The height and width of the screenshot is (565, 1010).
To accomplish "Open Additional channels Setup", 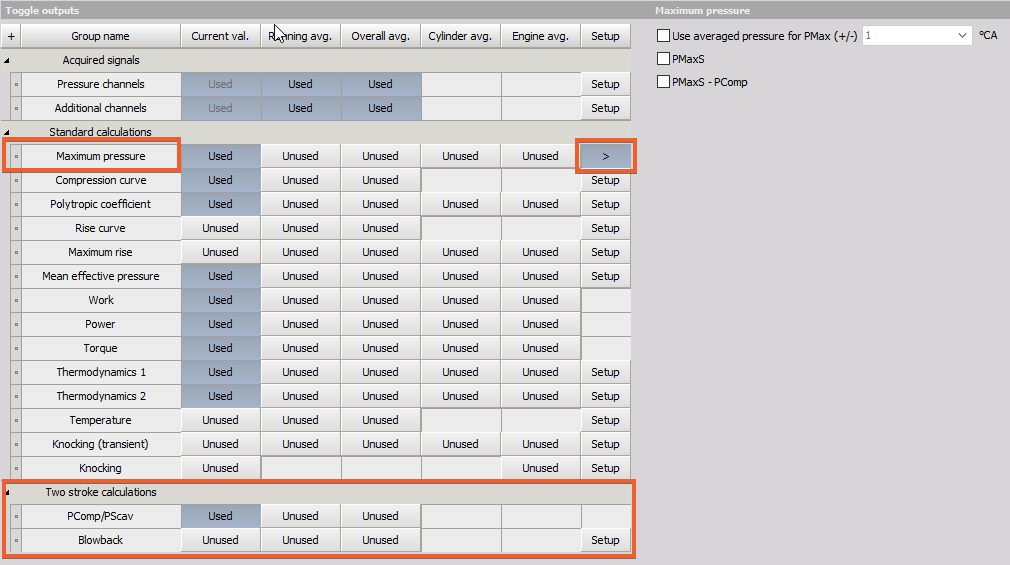I will 605,108.
